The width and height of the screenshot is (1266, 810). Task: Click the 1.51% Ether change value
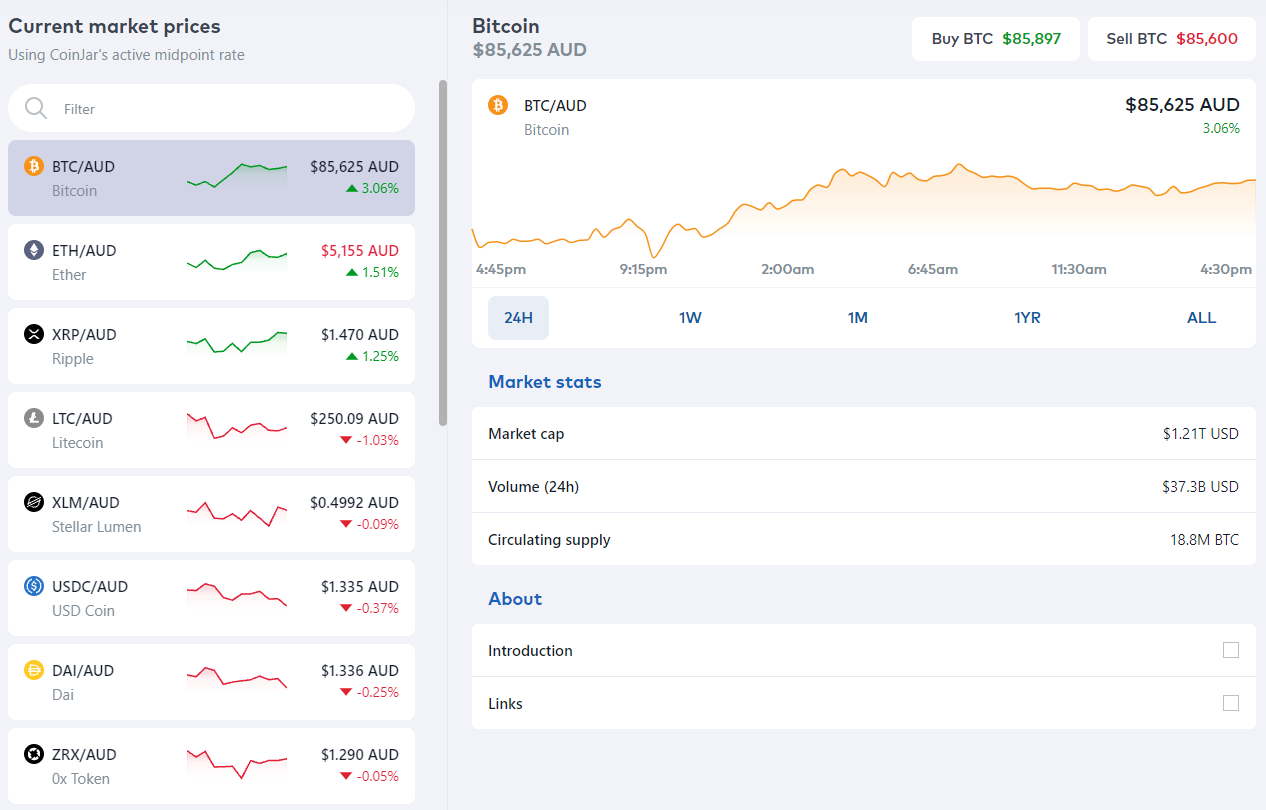pos(381,272)
